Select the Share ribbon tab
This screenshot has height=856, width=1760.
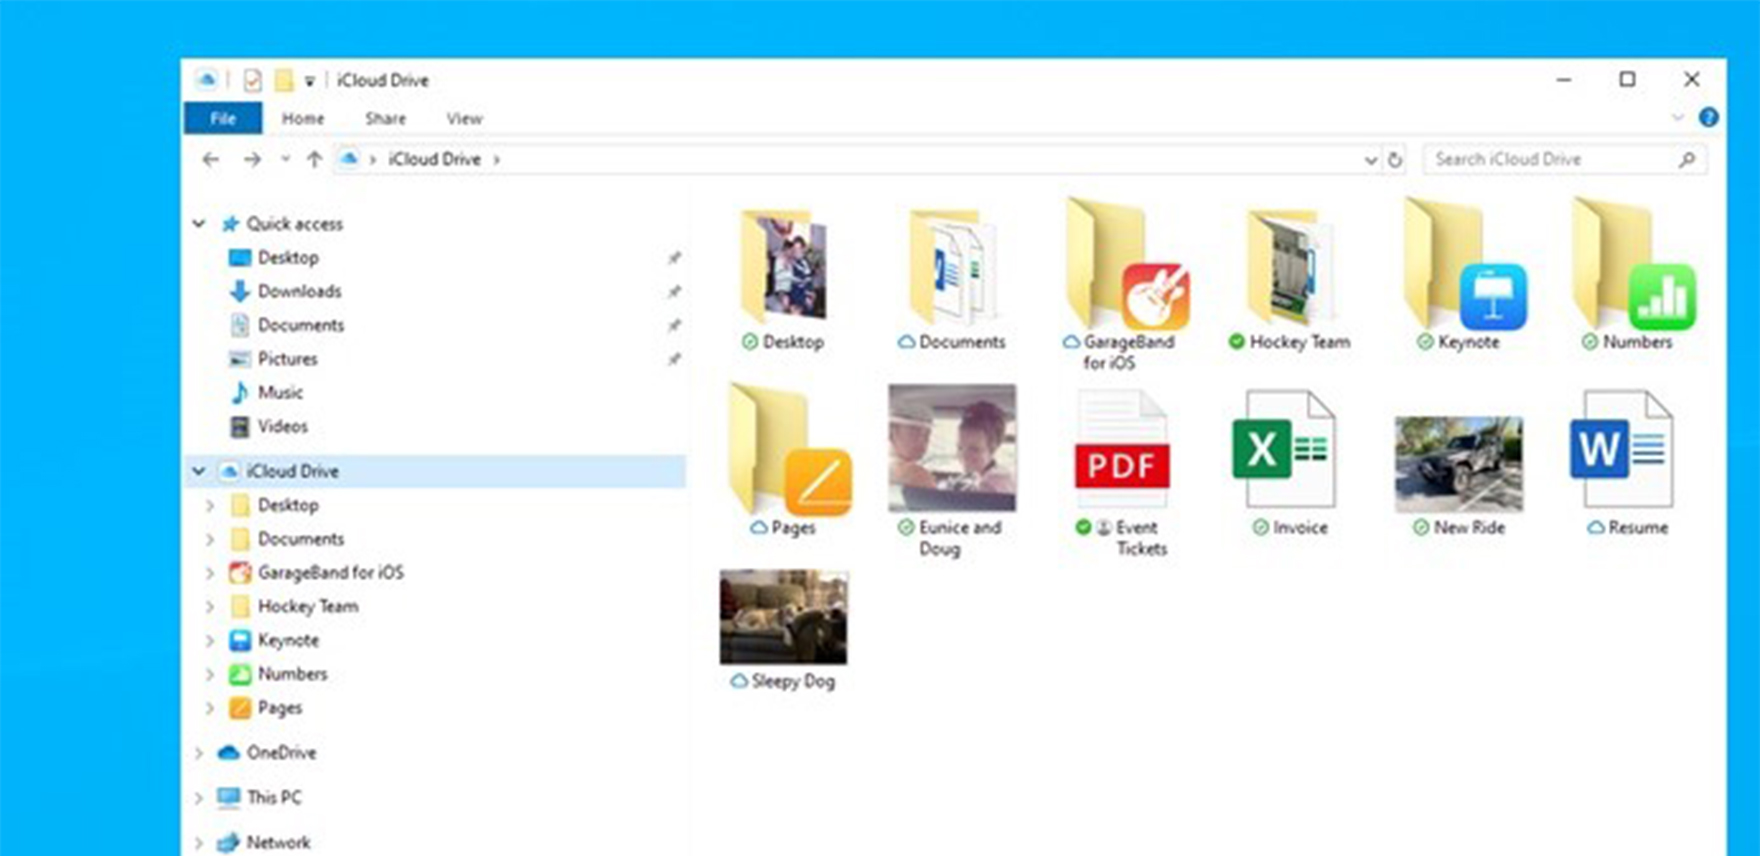coord(385,118)
